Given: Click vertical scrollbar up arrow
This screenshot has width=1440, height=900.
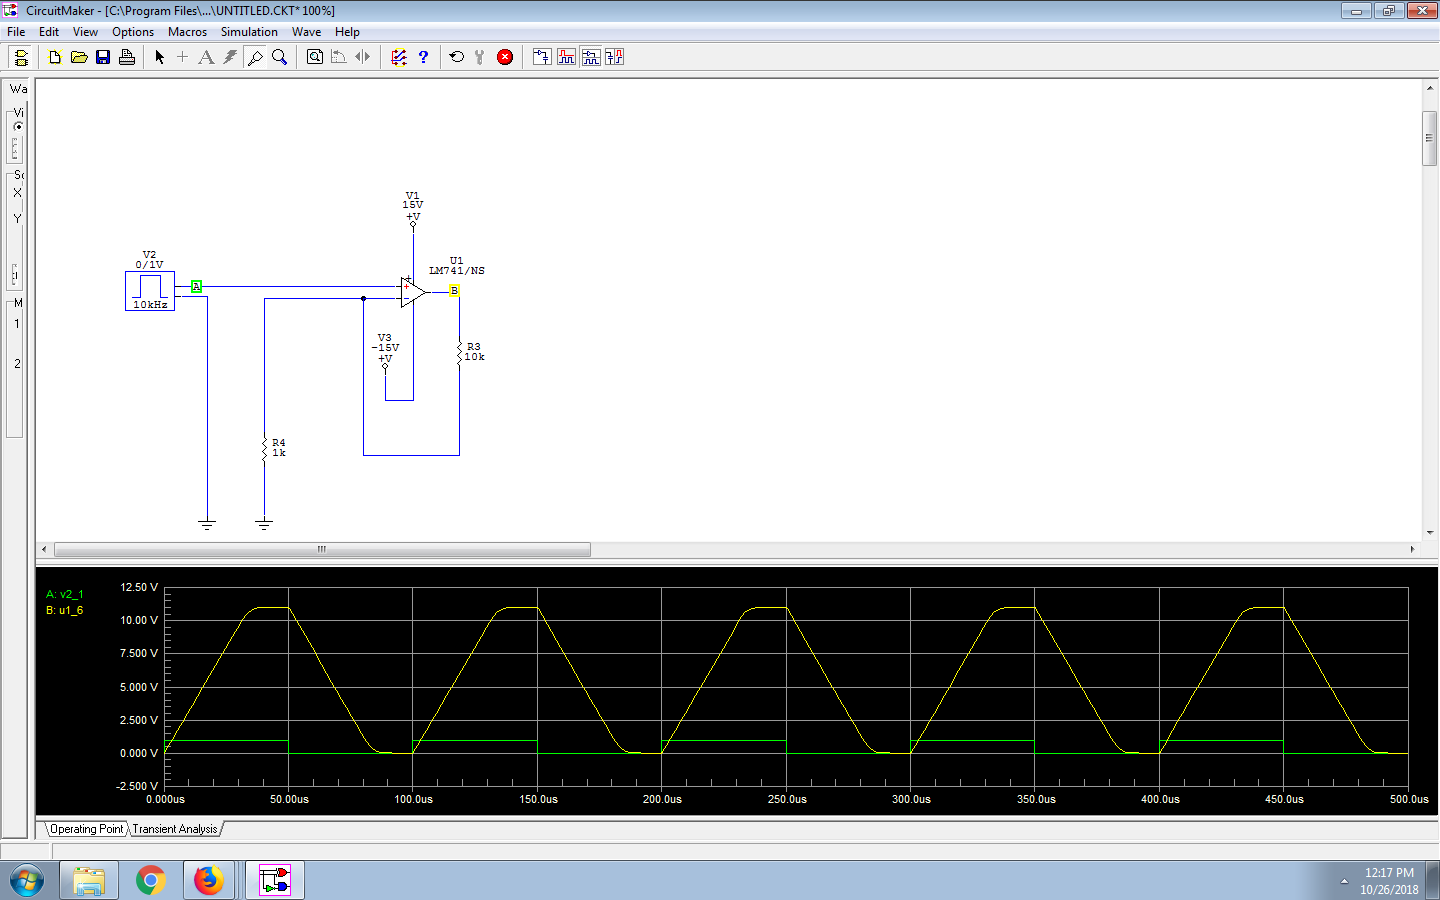Looking at the screenshot, I should pos(1430,89).
